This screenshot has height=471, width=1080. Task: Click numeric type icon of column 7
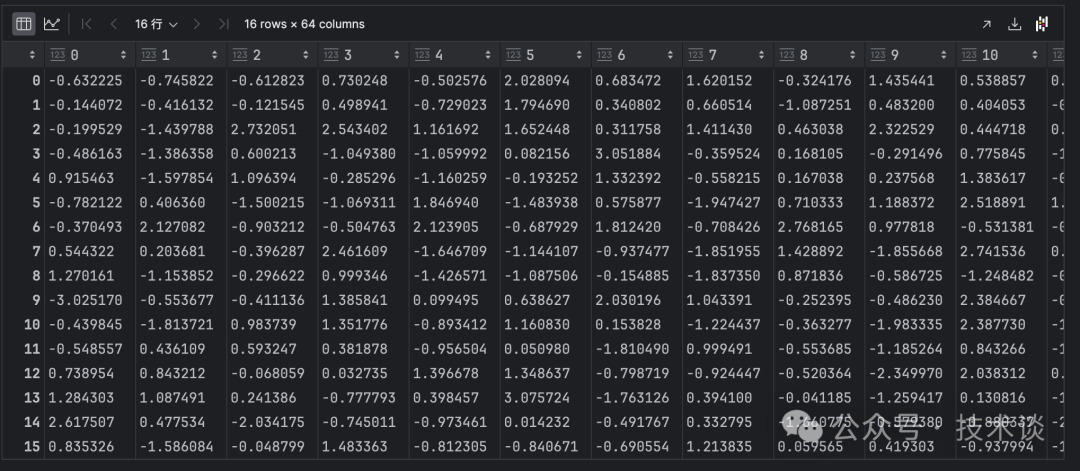pos(696,55)
